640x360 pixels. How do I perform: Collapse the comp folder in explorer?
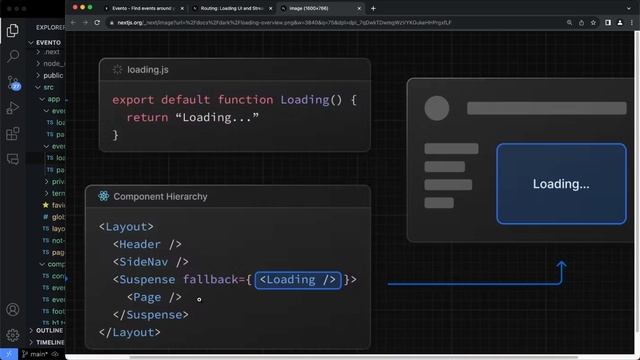tap(52, 264)
